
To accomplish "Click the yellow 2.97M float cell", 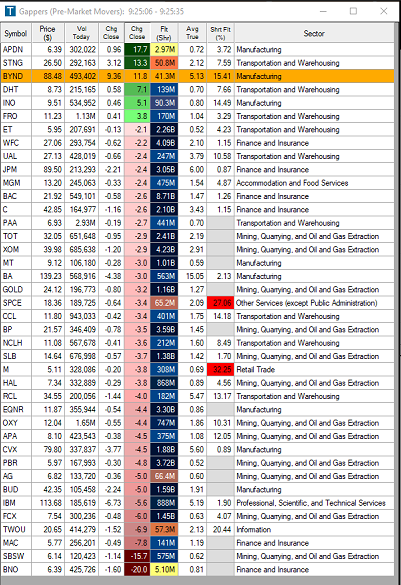I will click(164, 50).
